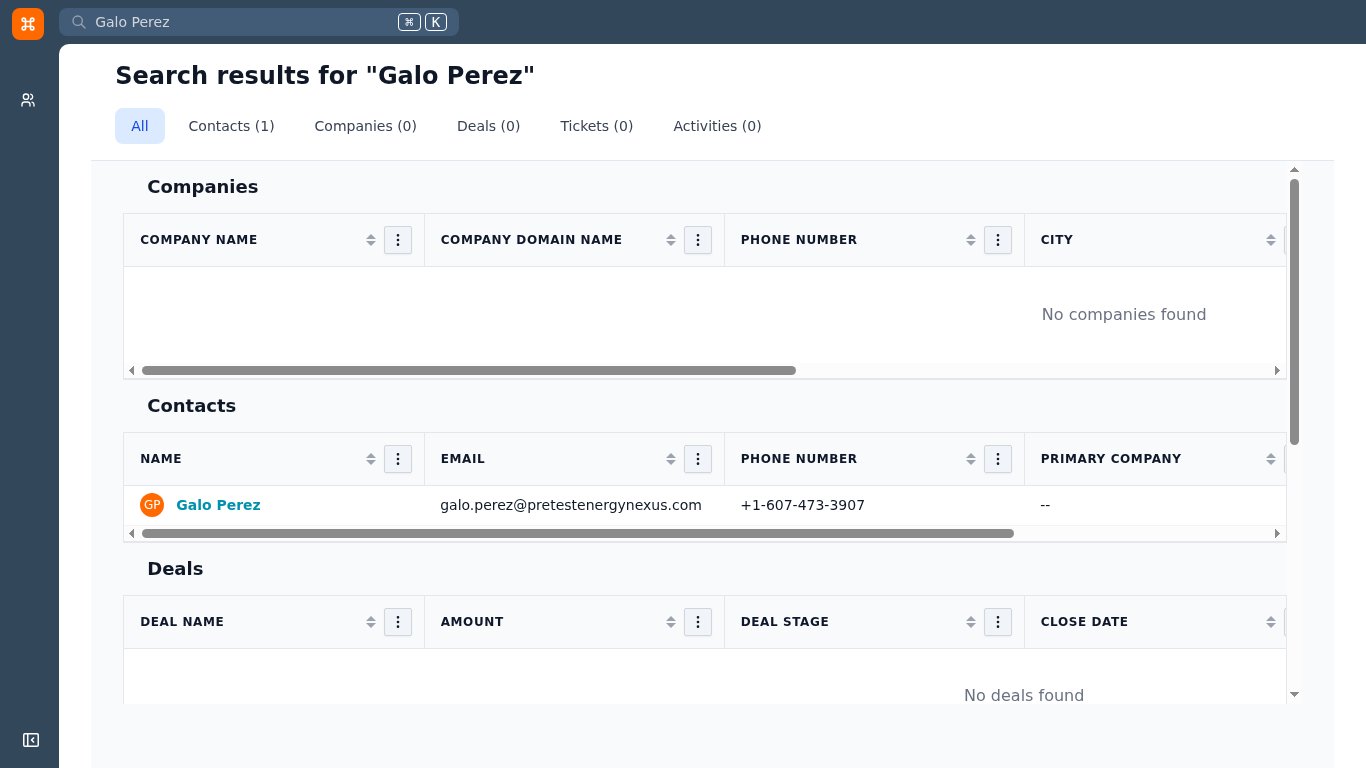Sort deals by Amount arrows
This screenshot has width=1366, height=768.
coord(671,622)
